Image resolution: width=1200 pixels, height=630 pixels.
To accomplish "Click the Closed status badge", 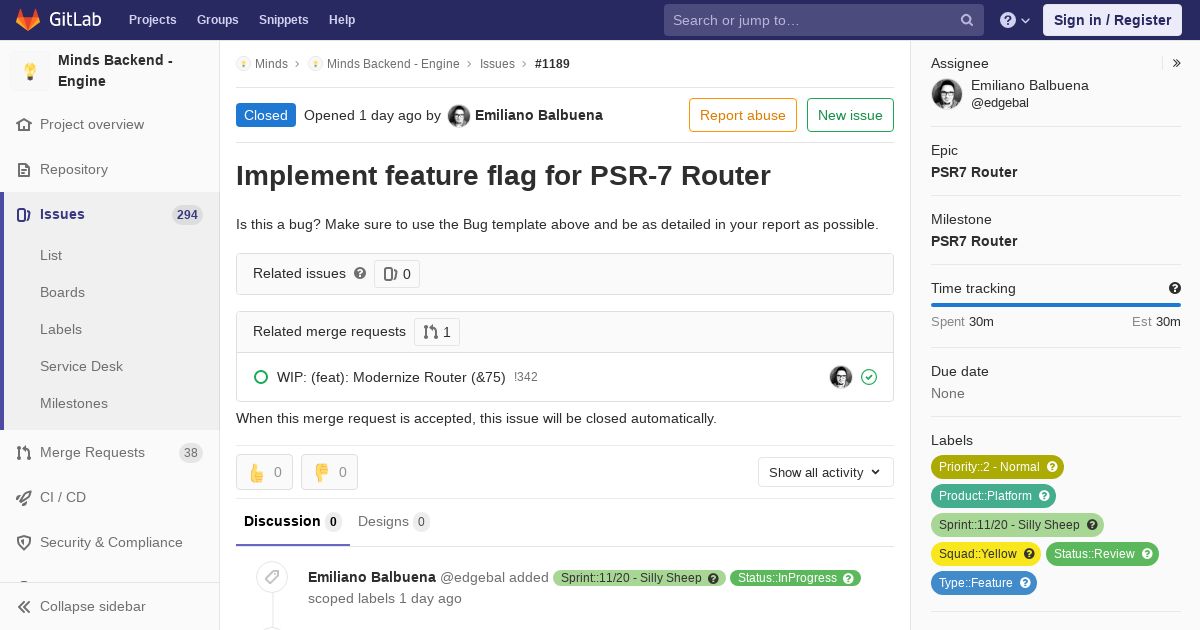I will tap(266, 115).
